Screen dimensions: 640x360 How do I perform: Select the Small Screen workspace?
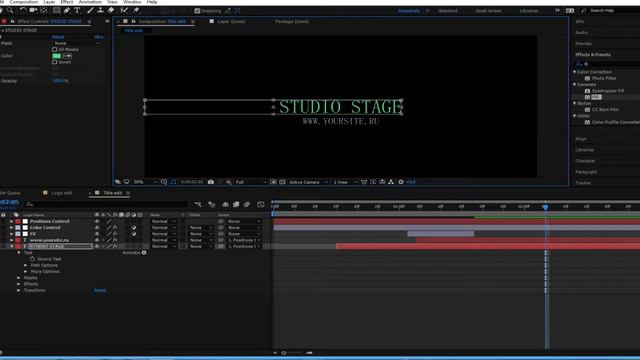click(489, 11)
